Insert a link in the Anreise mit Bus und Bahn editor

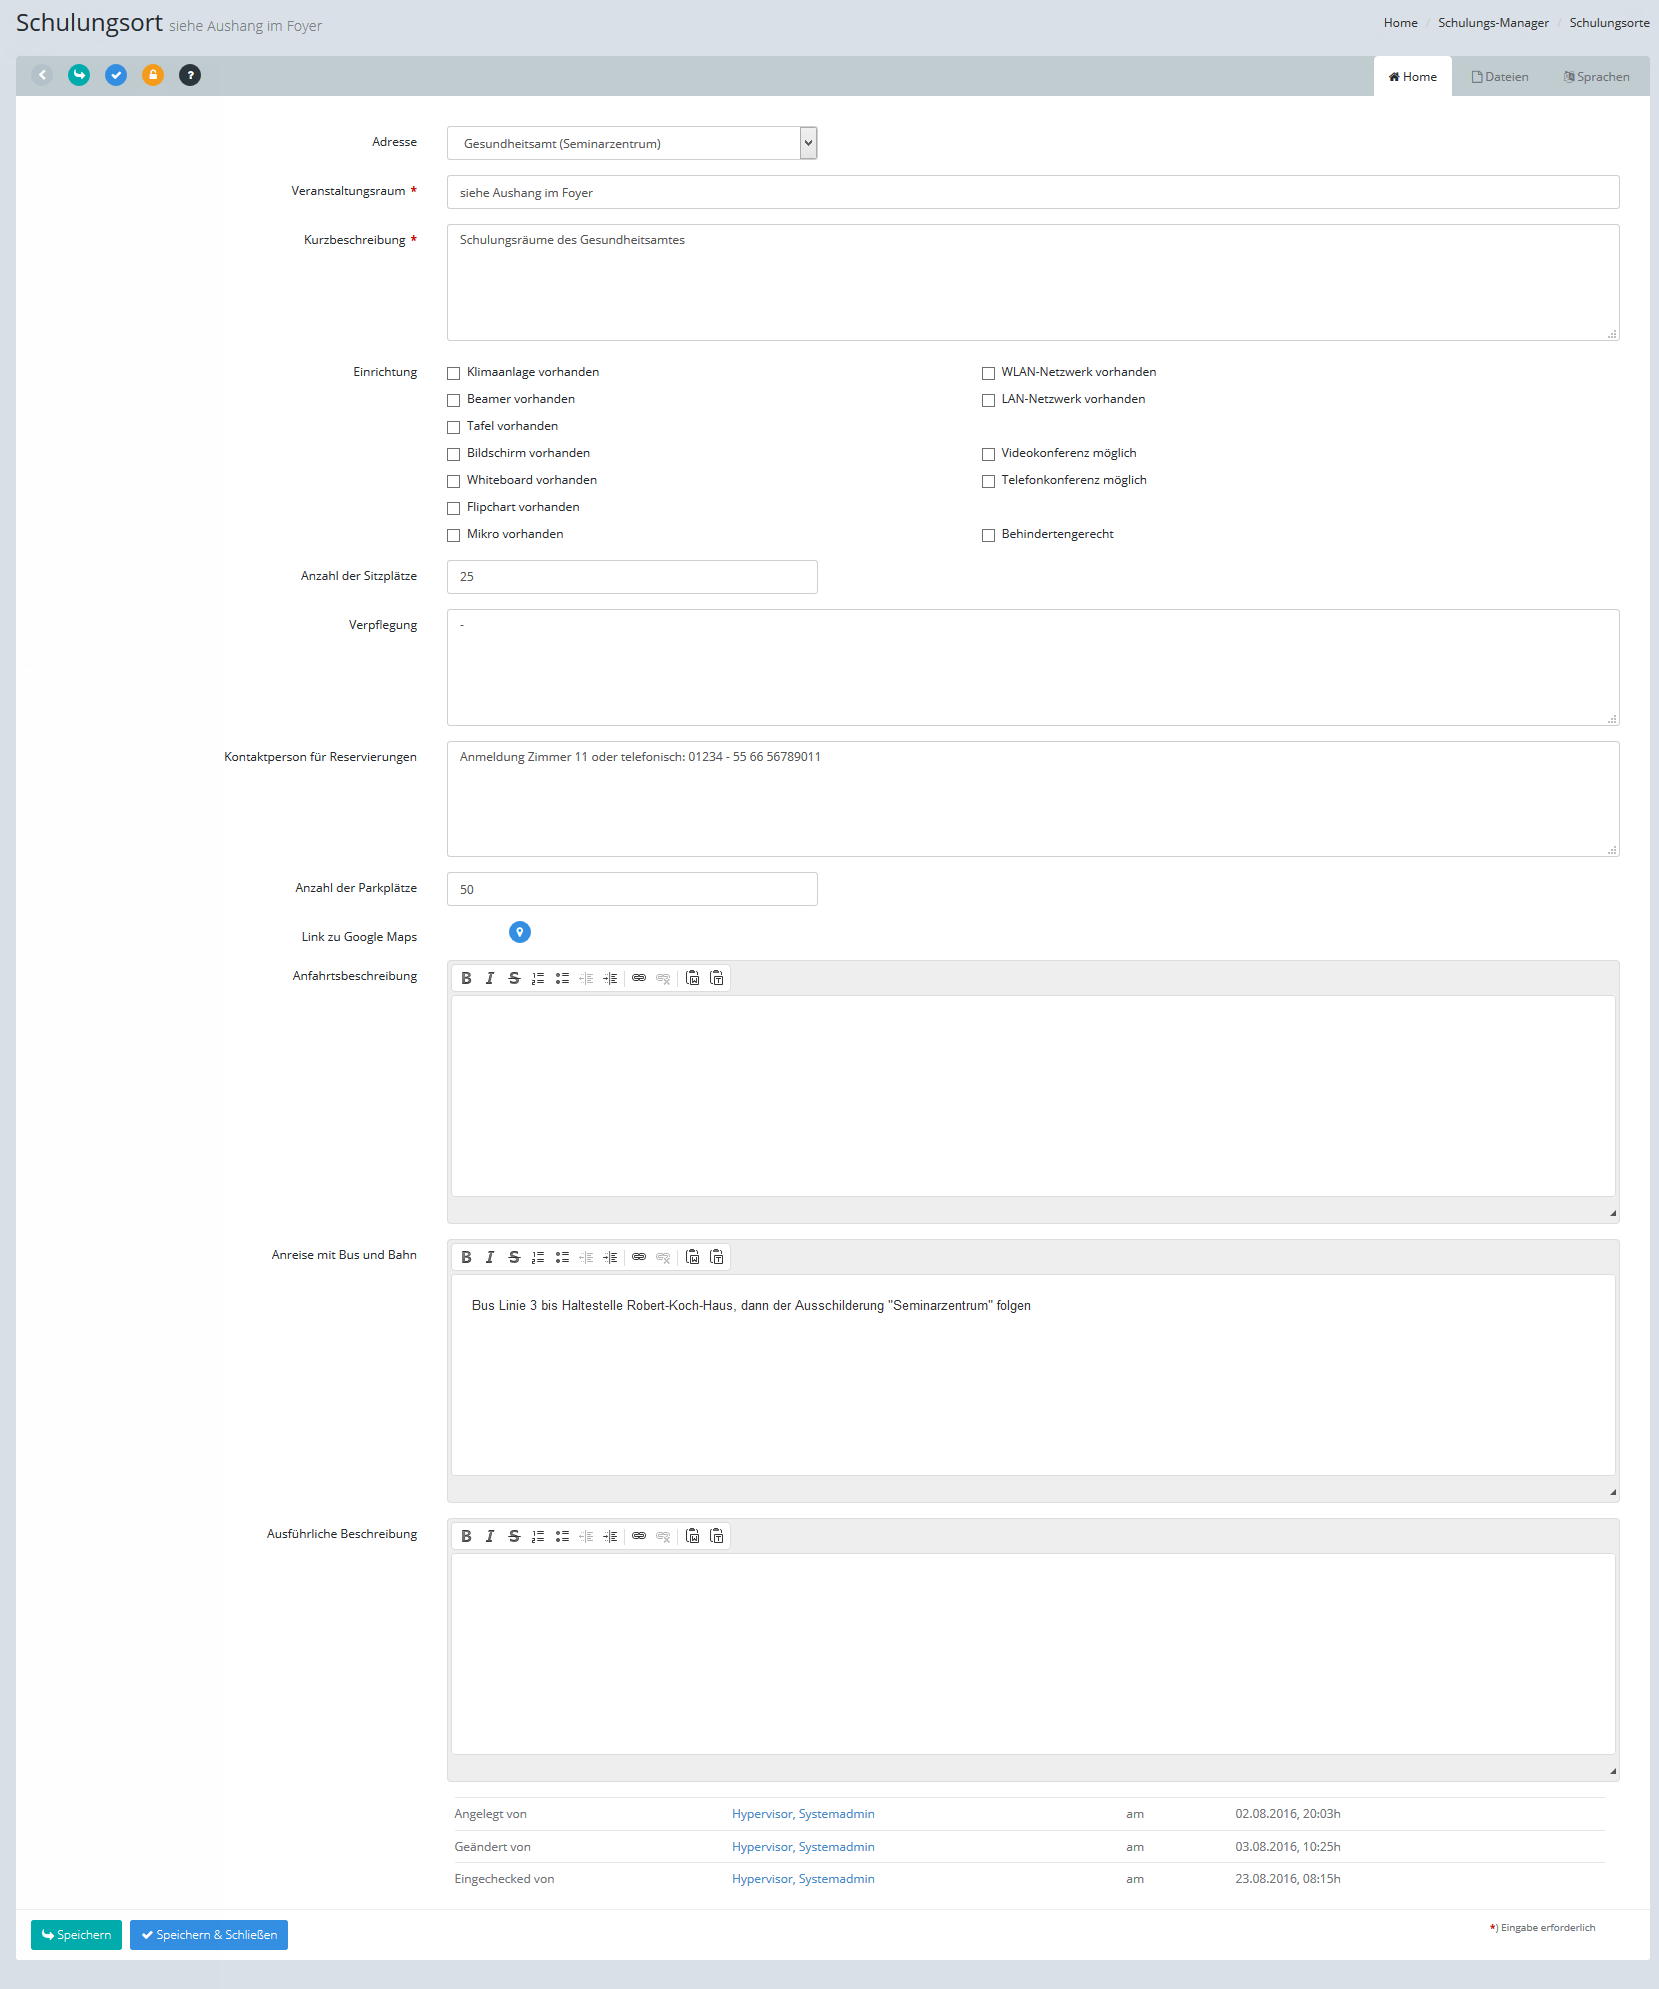point(639,1257)
